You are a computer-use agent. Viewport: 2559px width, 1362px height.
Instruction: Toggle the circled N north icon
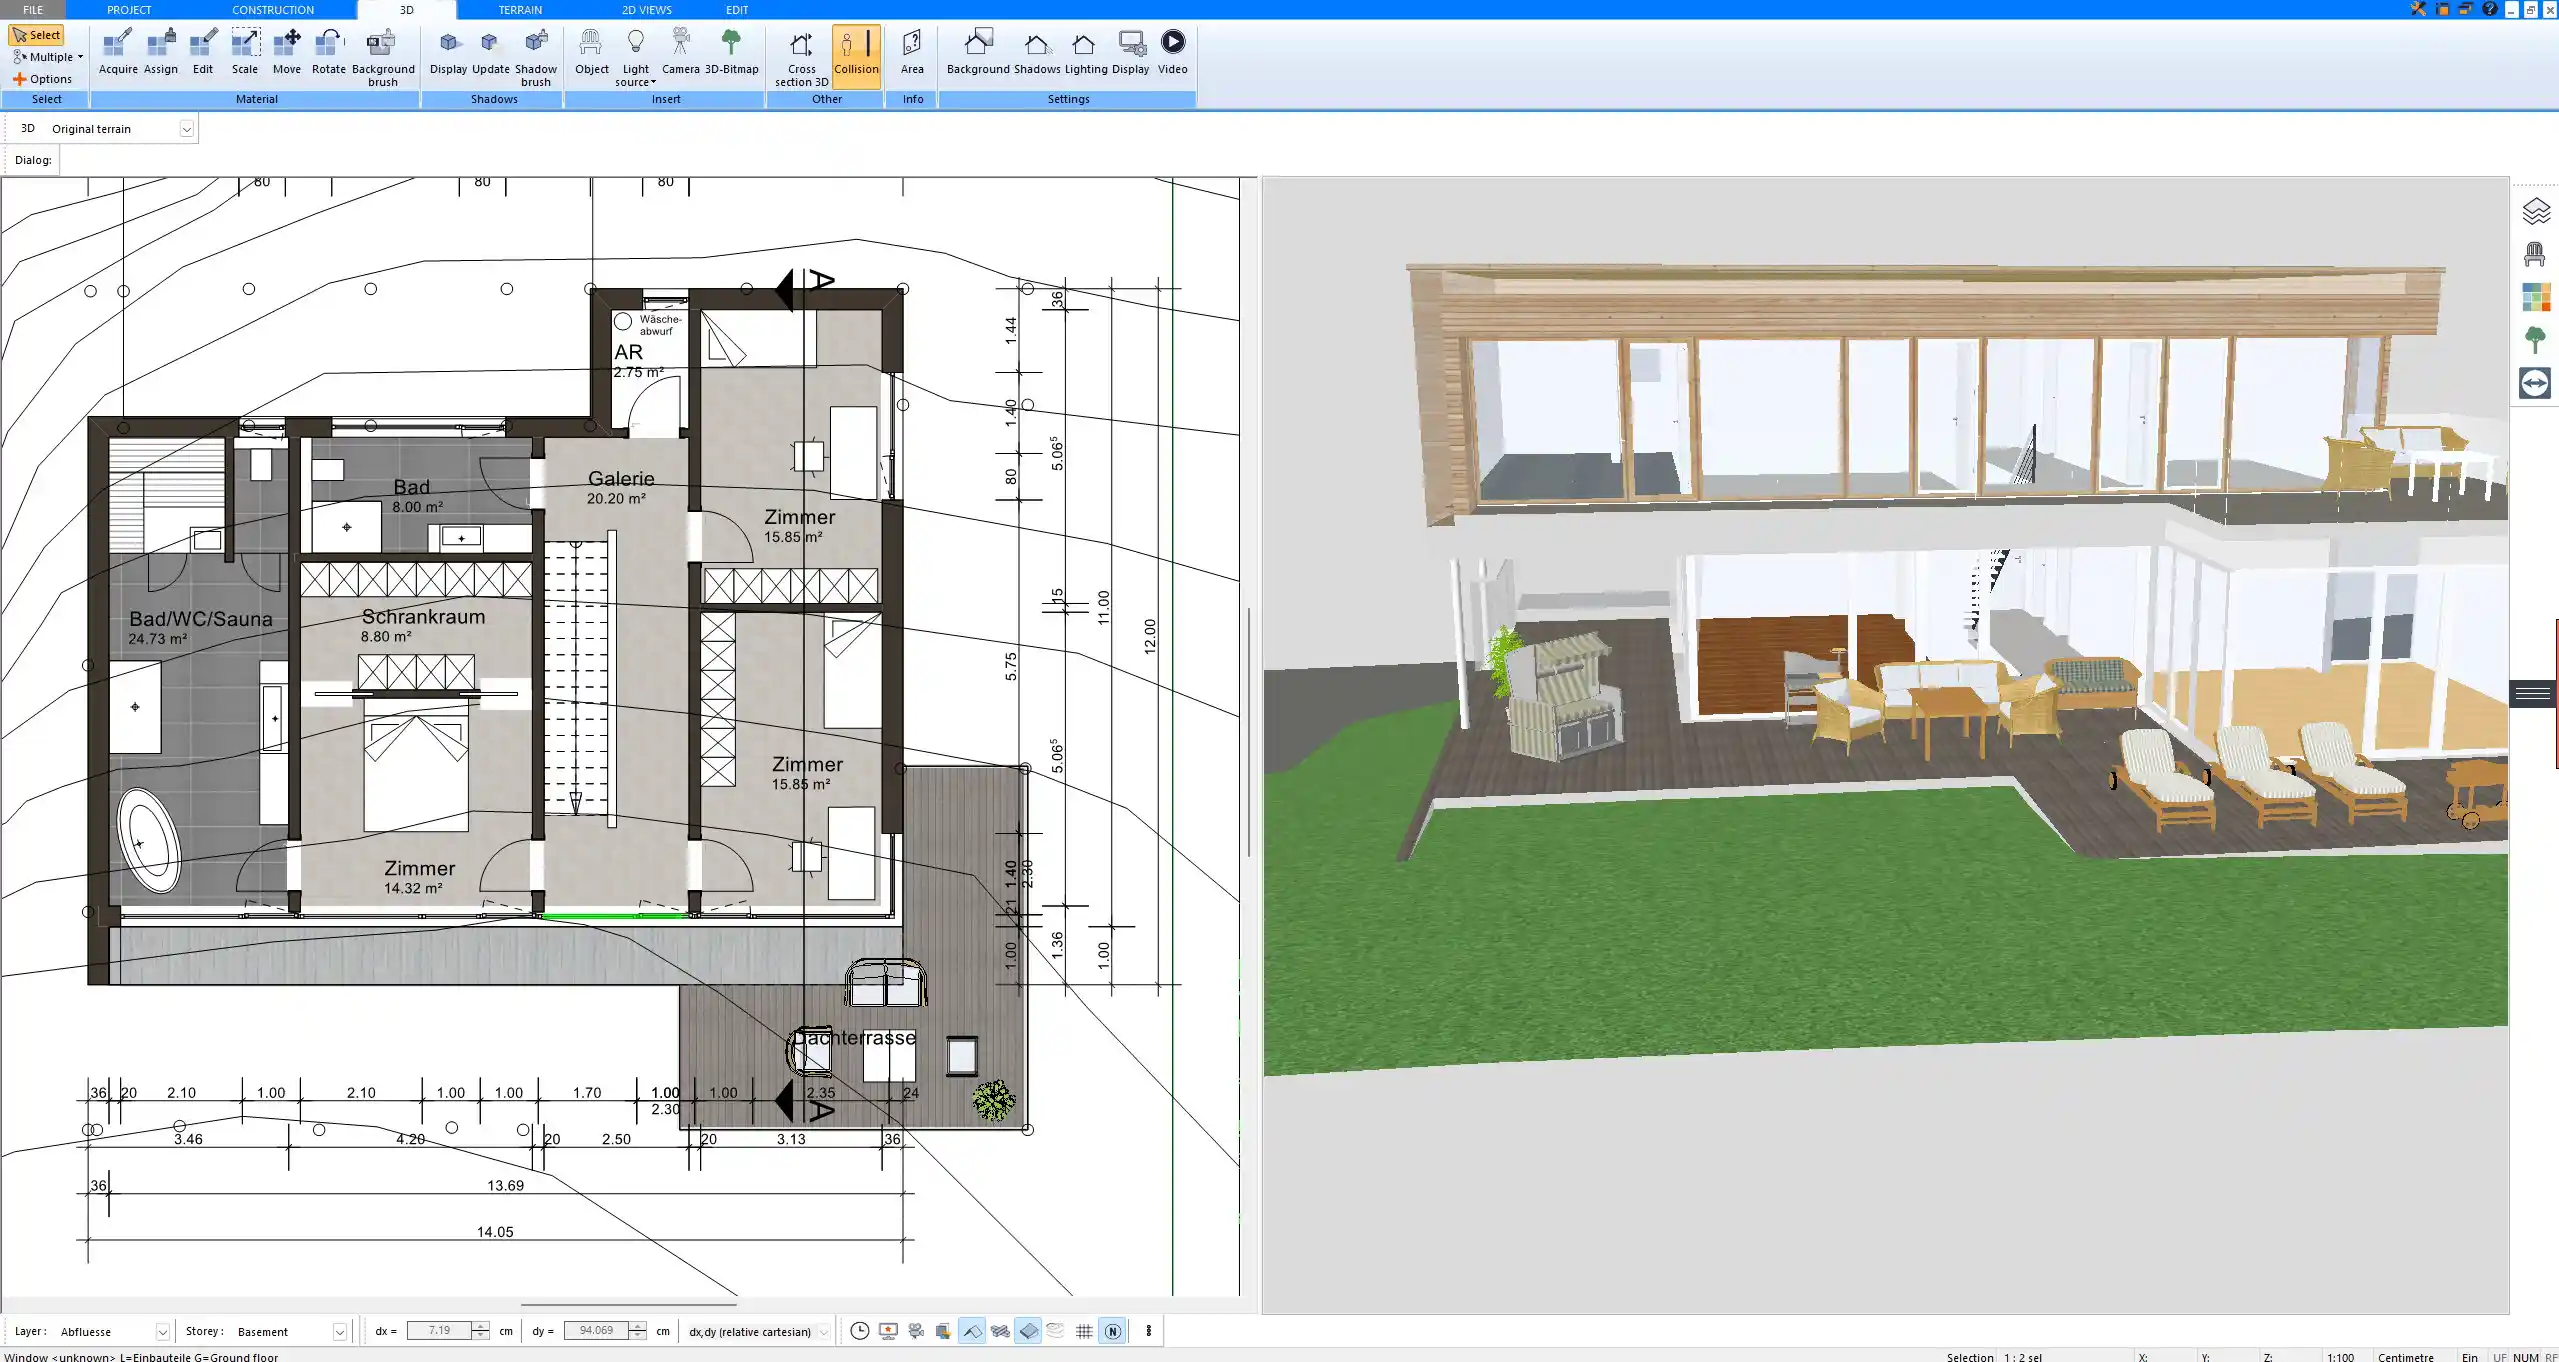(1112, 1331)
